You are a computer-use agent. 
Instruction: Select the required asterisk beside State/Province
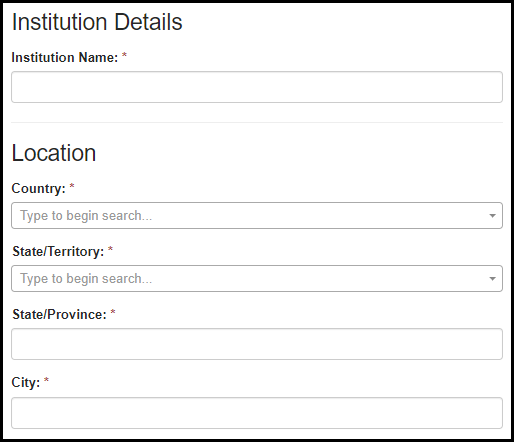[x=113, y=312]
